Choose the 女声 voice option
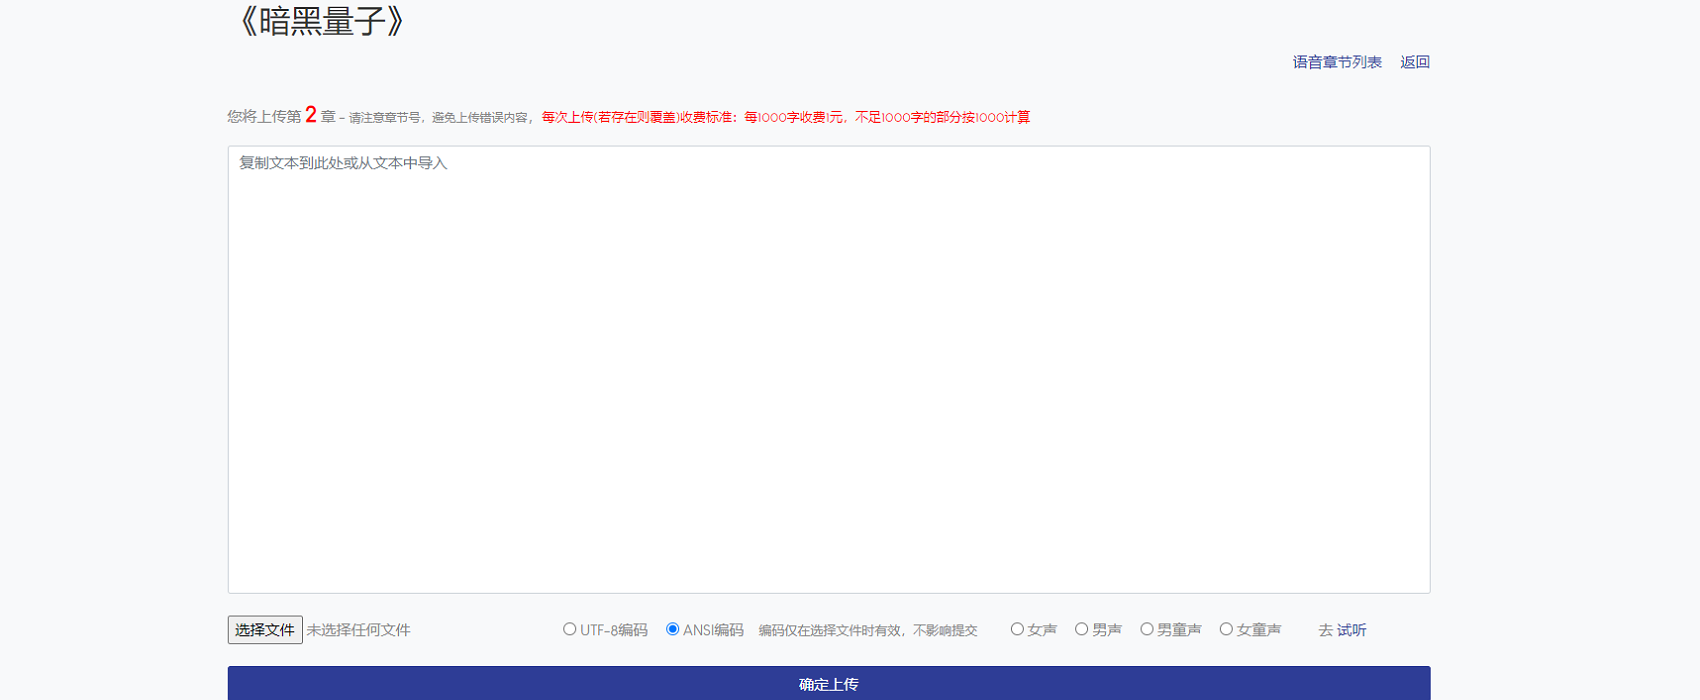This screenshot has width=1700, height=700. pyautogui.click(x=1017, y=629)
